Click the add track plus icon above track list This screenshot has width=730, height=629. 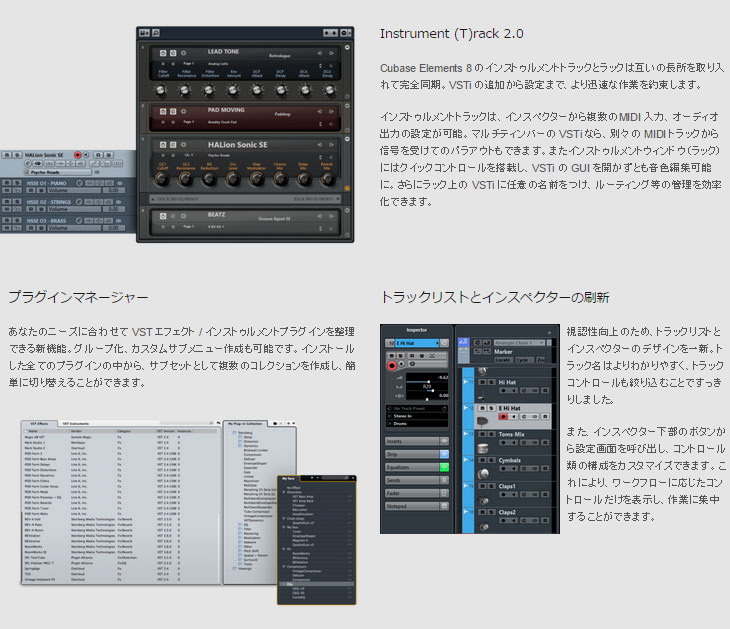point(549,332)
